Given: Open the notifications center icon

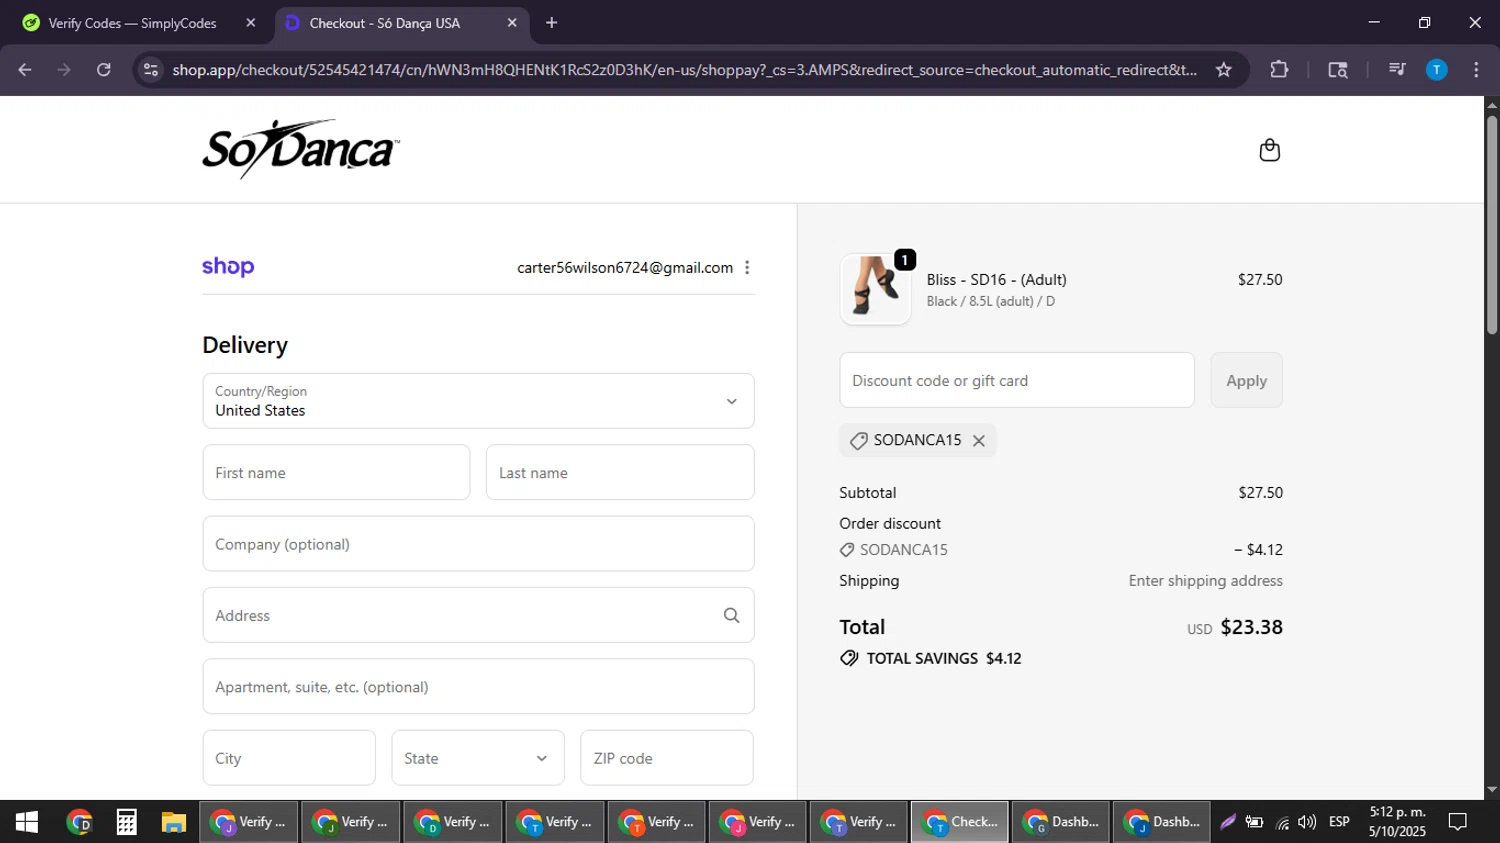Looking at the screenshot, I should pyautogui.click(x=1458, y=822).
